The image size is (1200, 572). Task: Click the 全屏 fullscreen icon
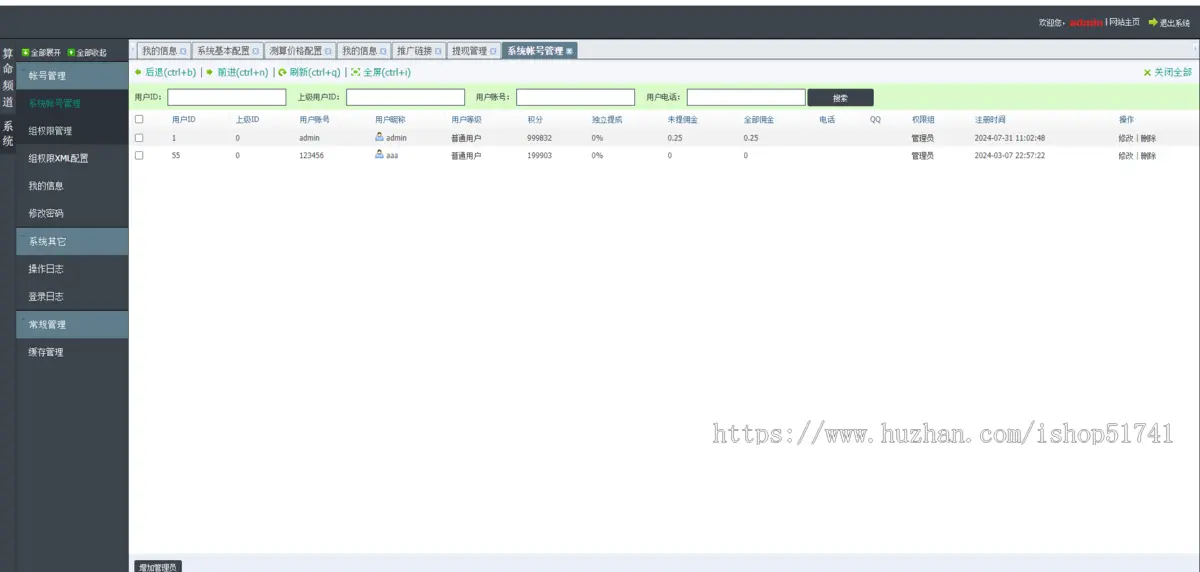click(355, 72)
